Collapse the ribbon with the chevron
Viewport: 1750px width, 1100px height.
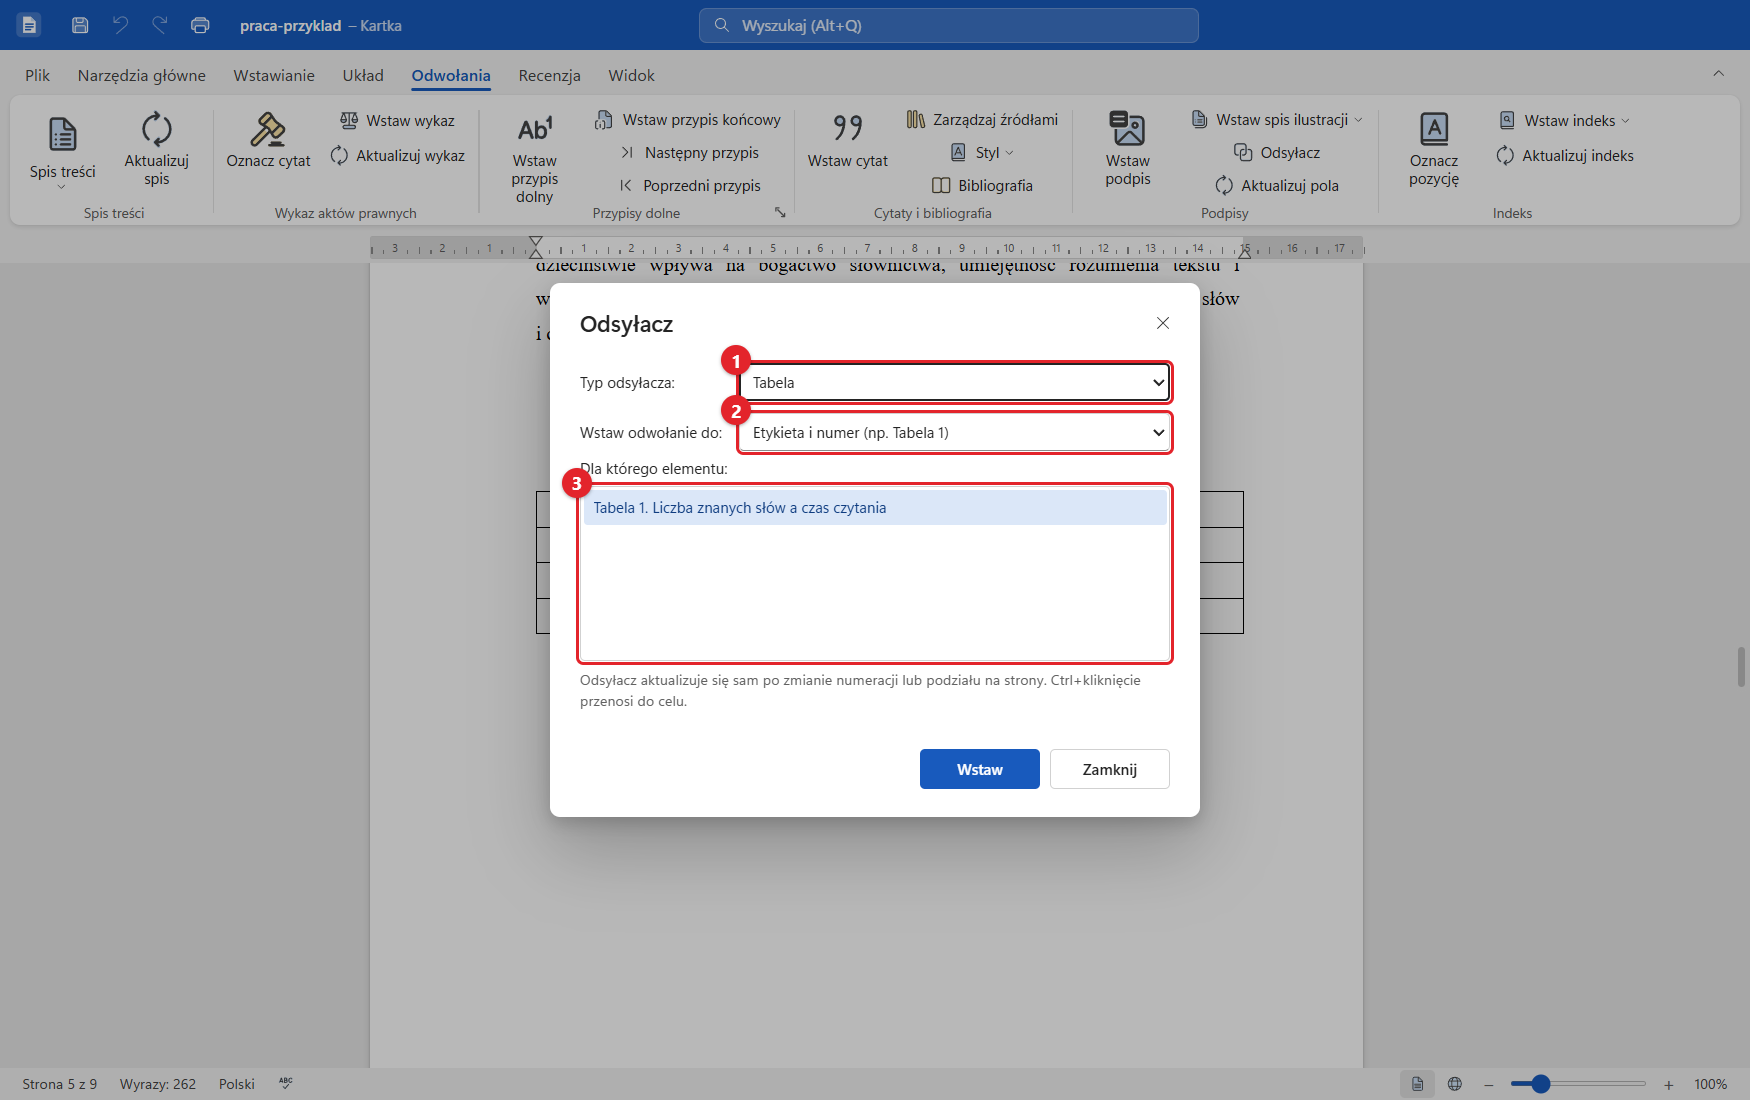coord(1718,73)
